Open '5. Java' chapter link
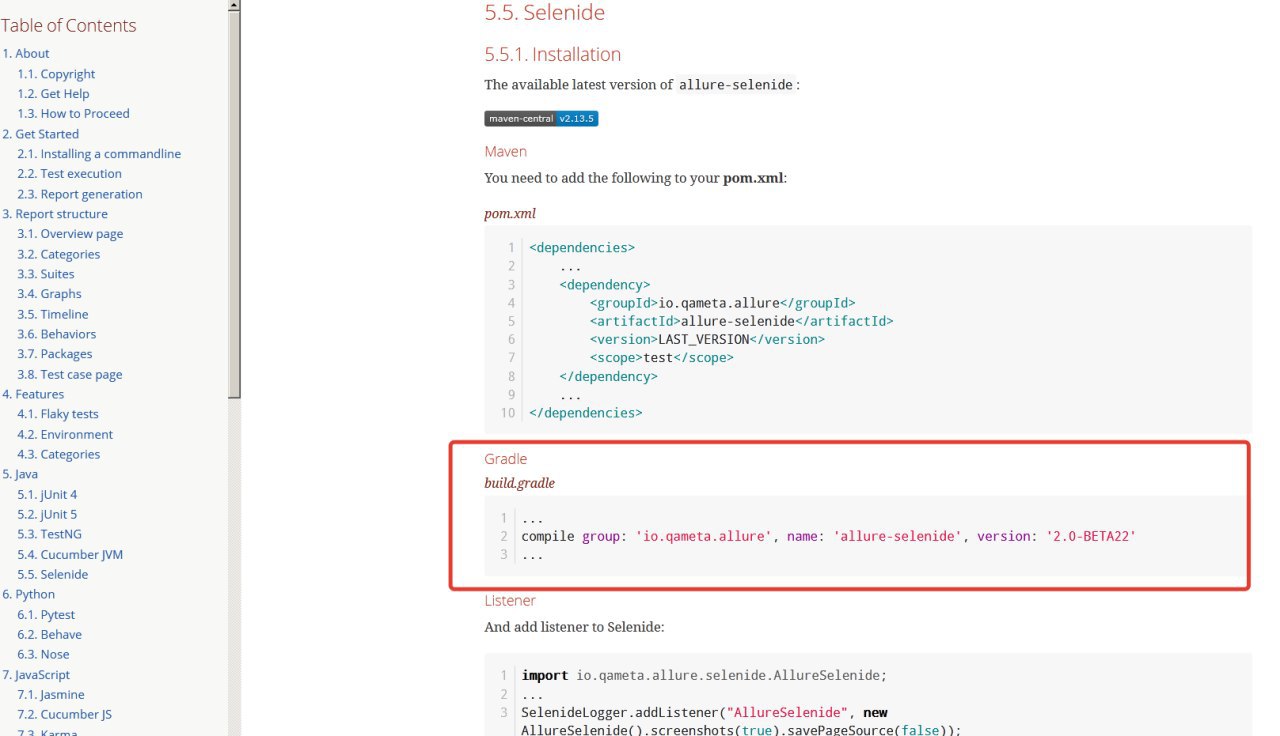The image size is (1280, 736). pos(20,474)
